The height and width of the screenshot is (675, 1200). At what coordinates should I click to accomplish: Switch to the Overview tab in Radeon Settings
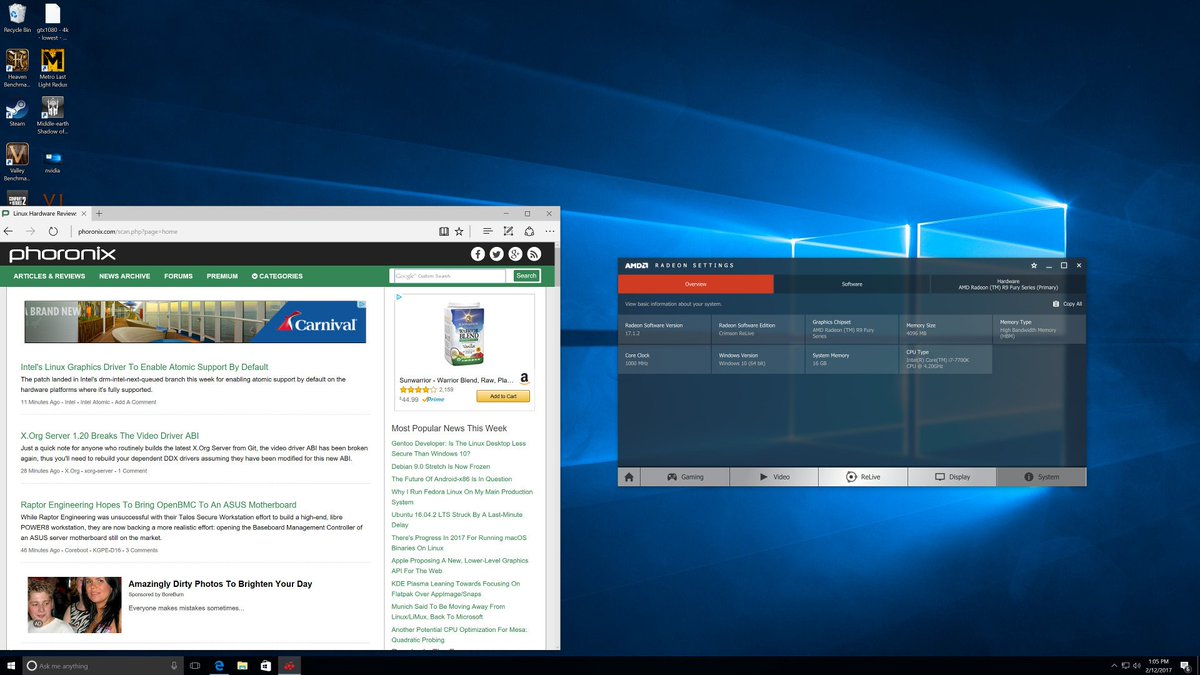point(696,284)
